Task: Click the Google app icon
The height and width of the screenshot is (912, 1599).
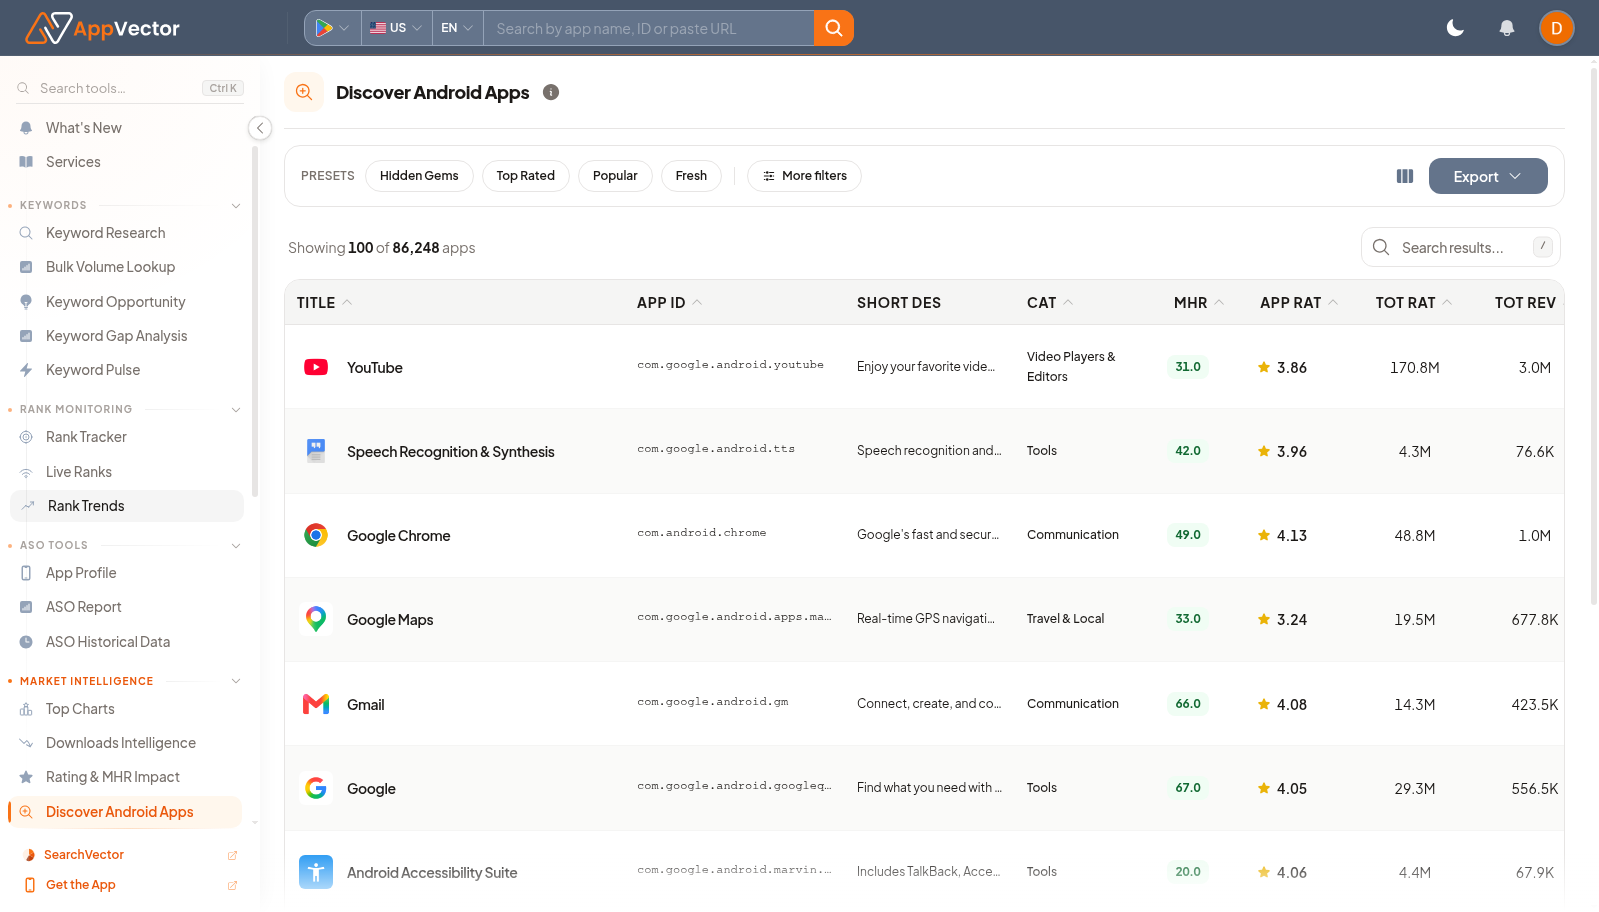Action: [316, 788]
